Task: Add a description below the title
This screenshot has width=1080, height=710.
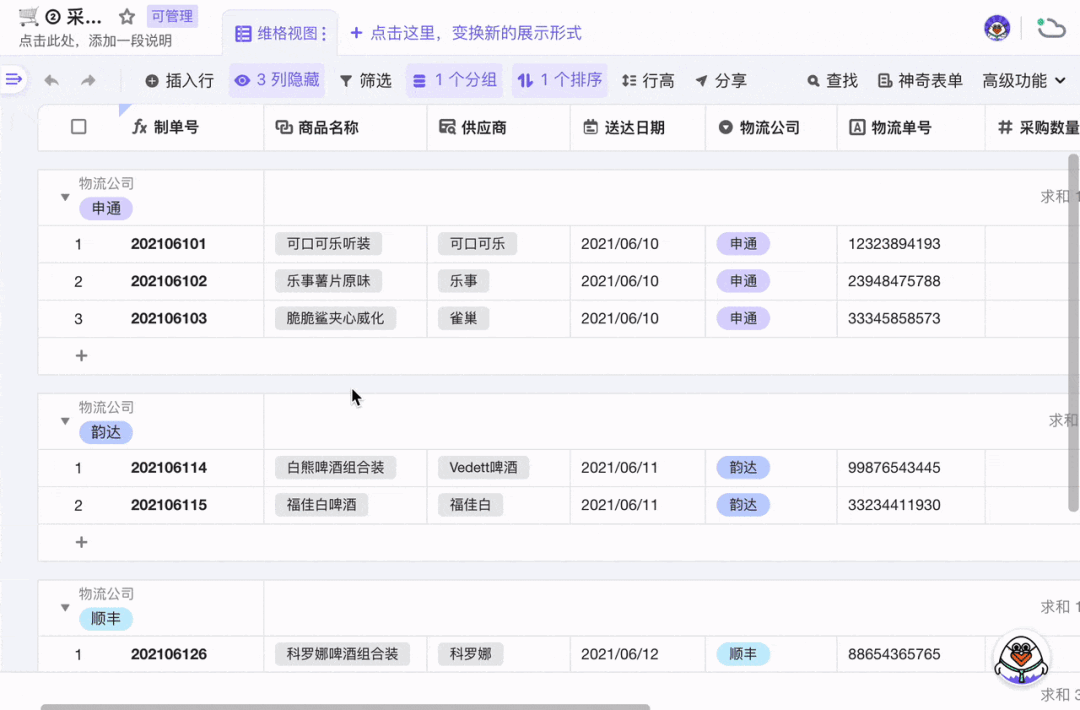Action: click(95, 41)
